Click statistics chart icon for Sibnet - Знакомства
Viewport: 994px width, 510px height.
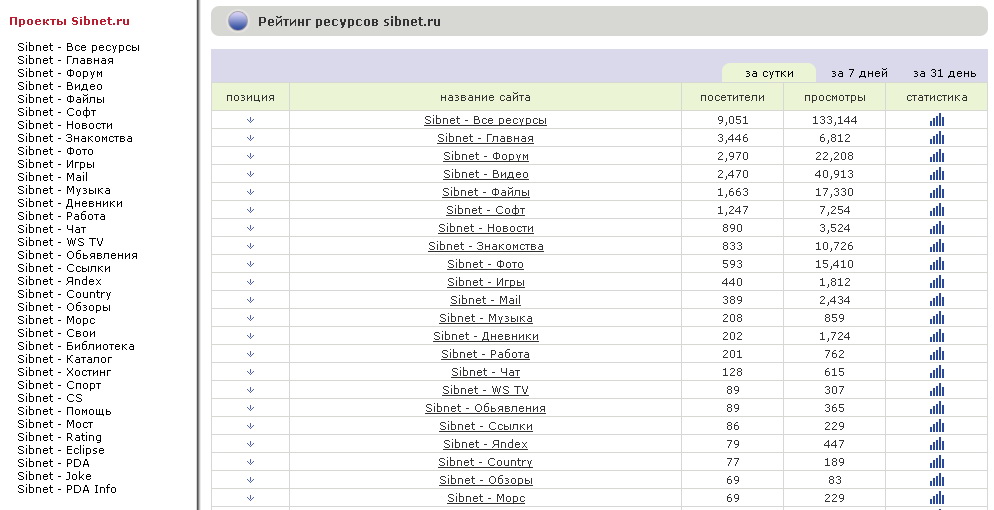pos(937,246)
